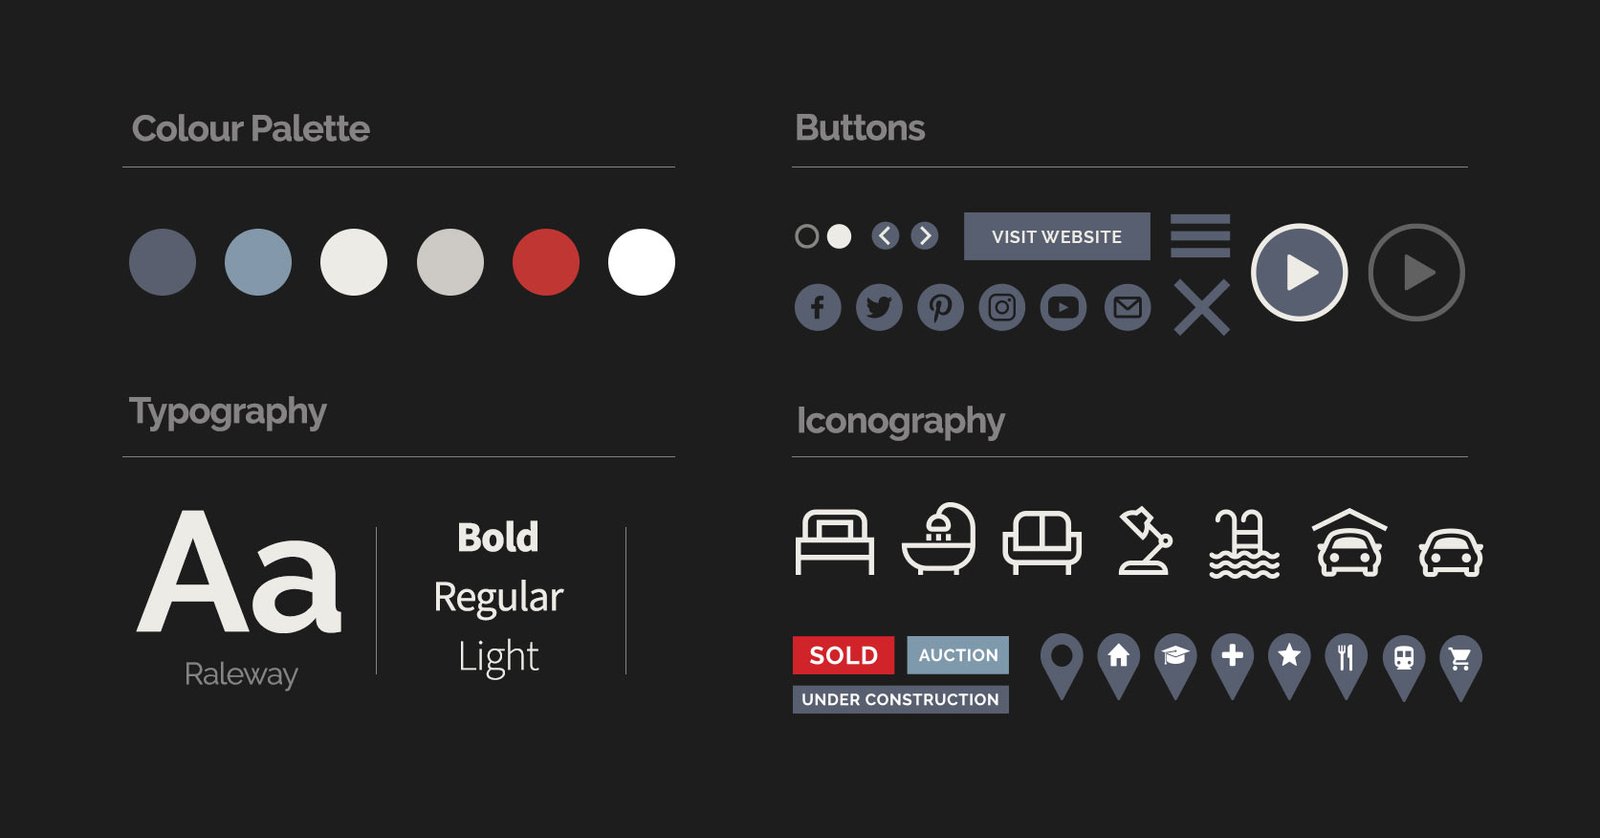Open the Twitter social button
The width and height of the screenshot is (1600, 838).
[x=879, y=307]
